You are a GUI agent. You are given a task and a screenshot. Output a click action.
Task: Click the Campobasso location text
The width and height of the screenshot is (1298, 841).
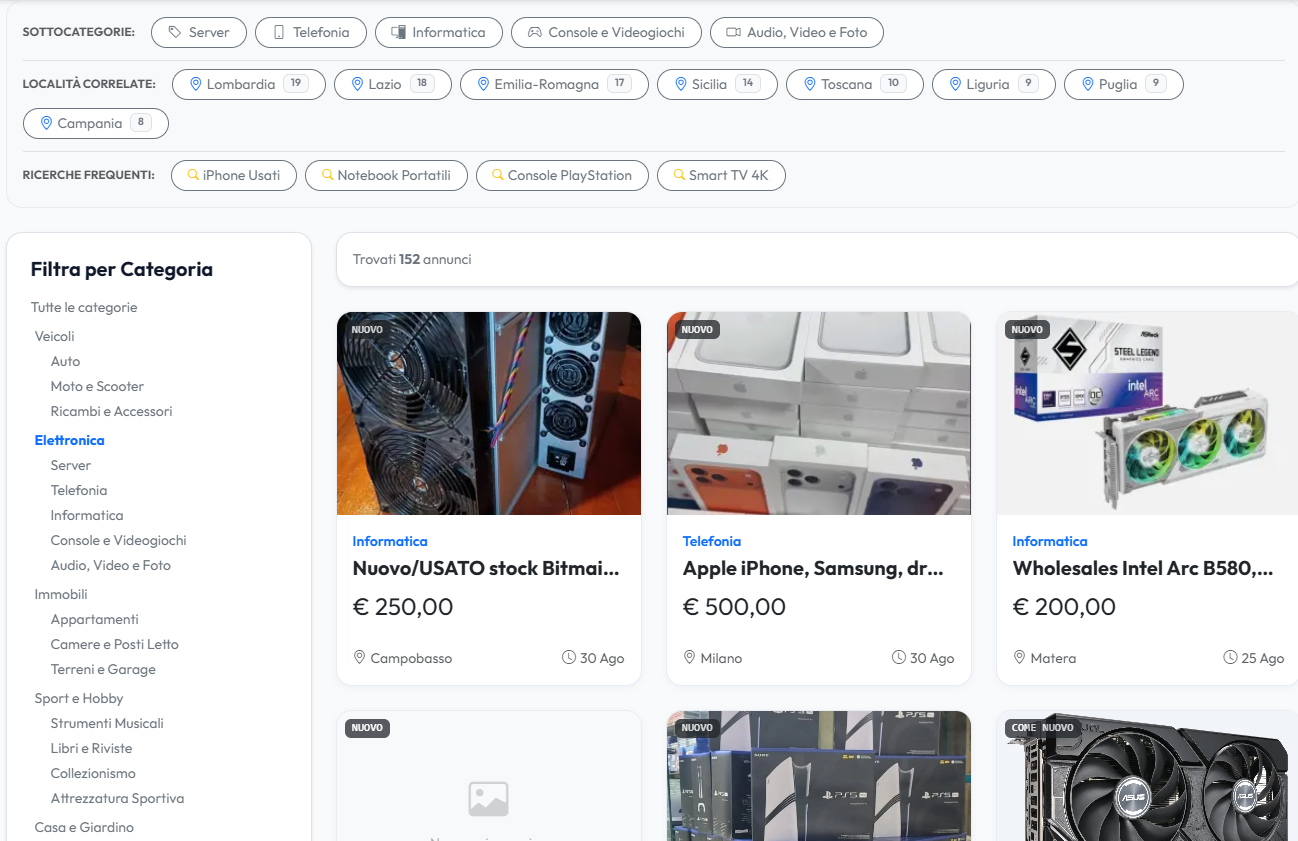pos(411,658)
